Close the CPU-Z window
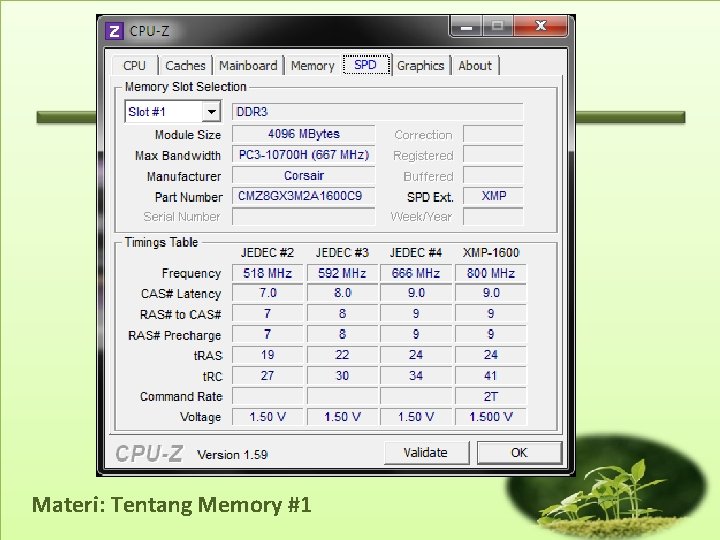This screenshot has height=540, width=720. pos(541,26)
